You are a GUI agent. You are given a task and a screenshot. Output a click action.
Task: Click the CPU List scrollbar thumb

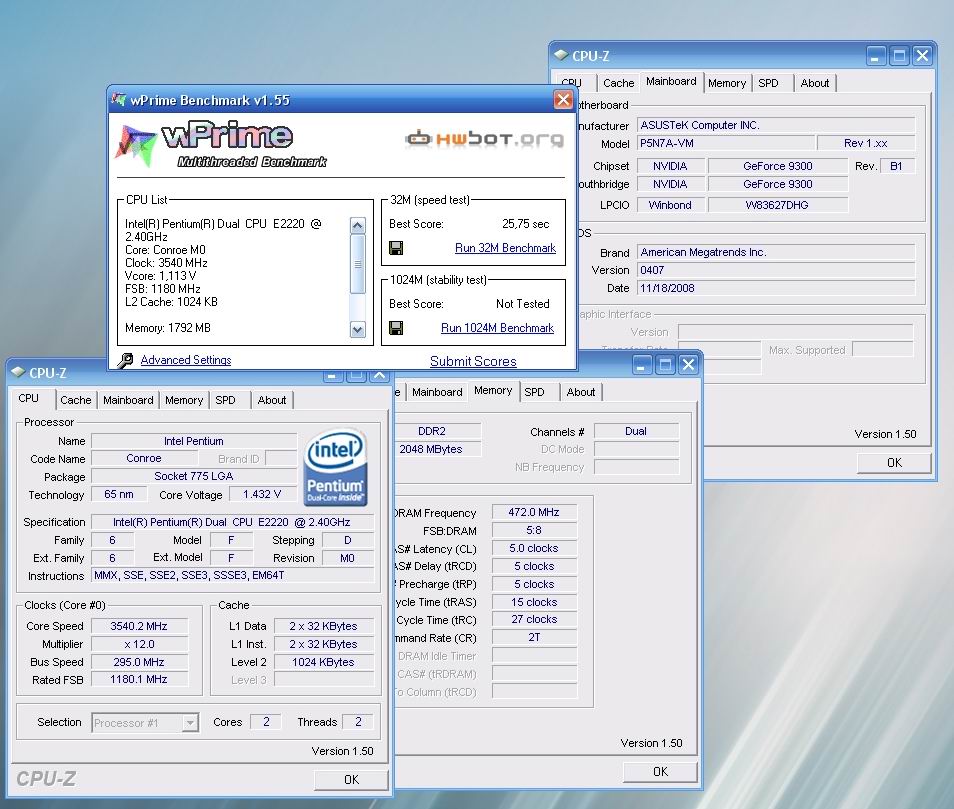pos(358,264)
